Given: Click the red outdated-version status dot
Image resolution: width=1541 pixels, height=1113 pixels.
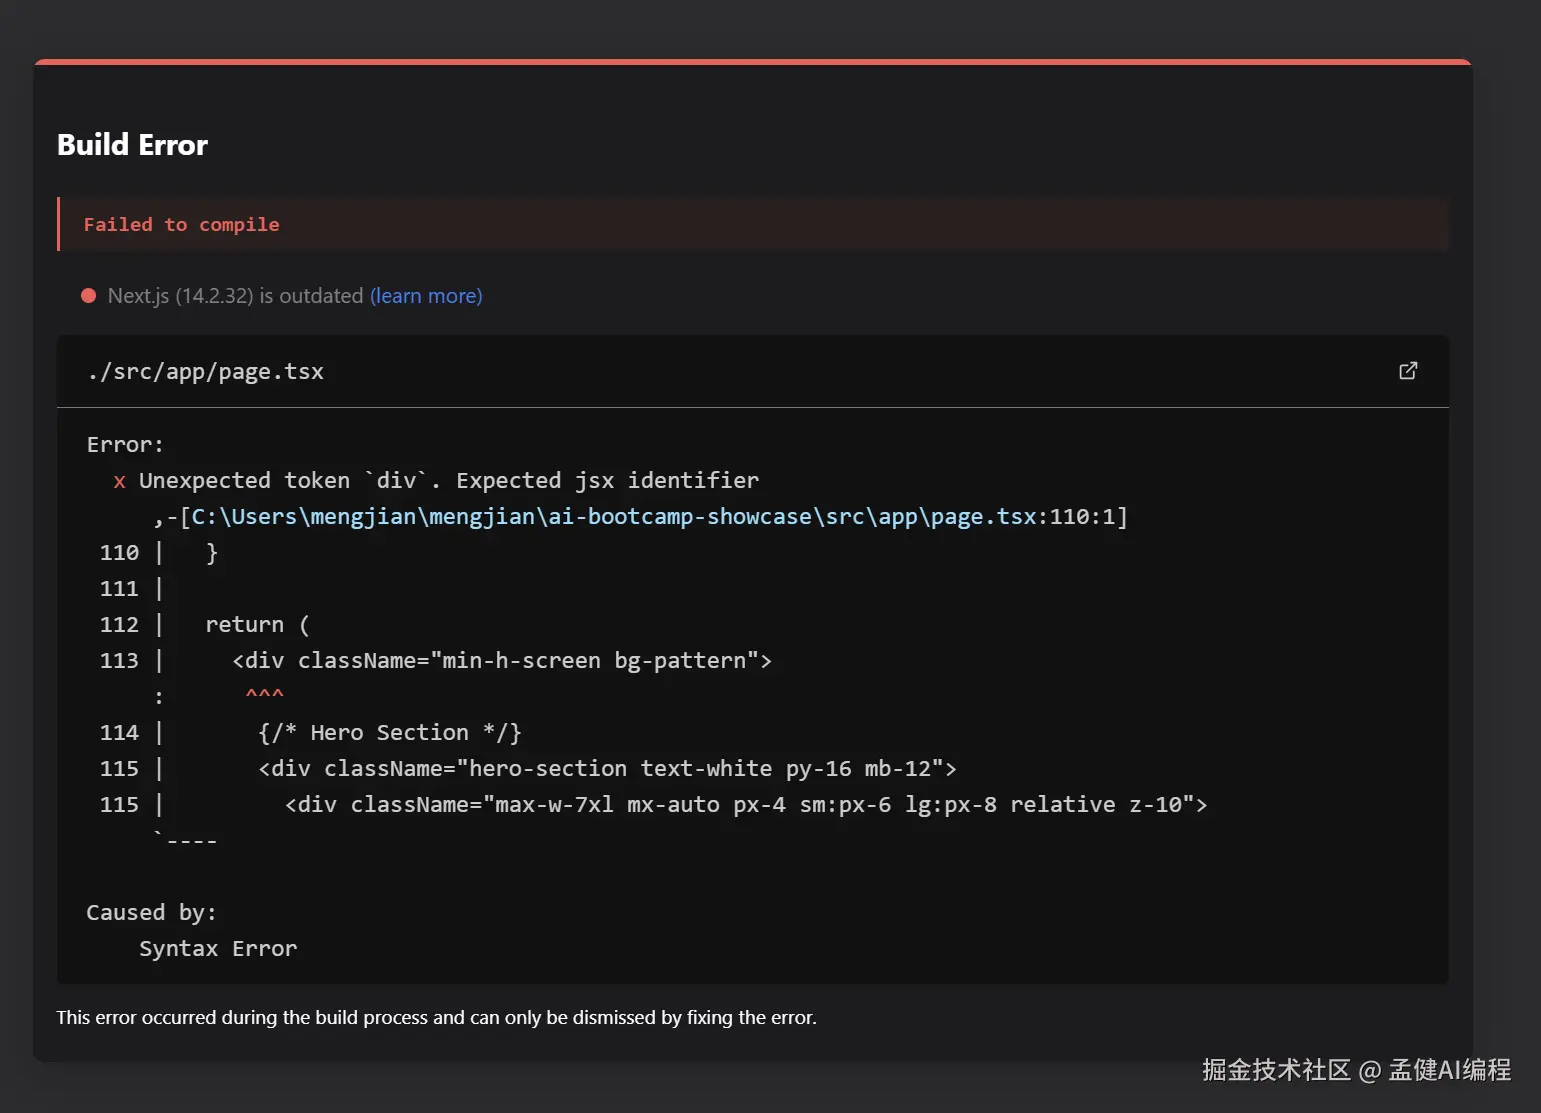Looking at the screenshot, I should (x=89, y=296).
